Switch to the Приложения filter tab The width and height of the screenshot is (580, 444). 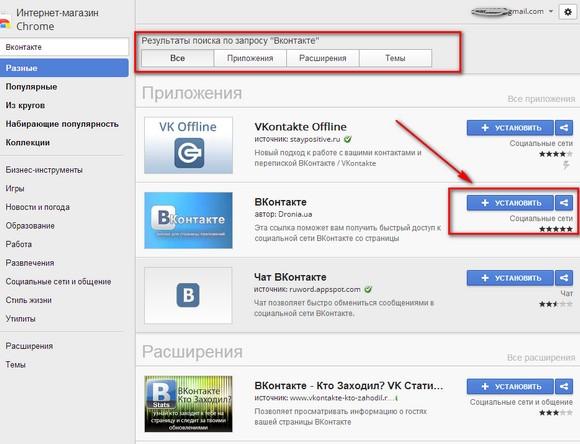coord(250,58)
